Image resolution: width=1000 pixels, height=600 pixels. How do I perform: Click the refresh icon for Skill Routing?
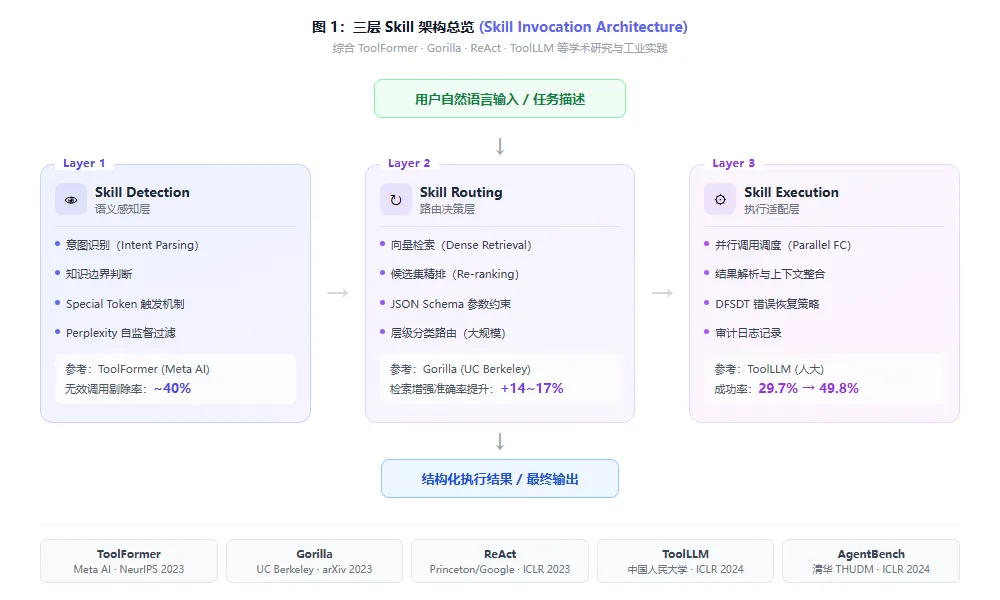tap(396, 199)
